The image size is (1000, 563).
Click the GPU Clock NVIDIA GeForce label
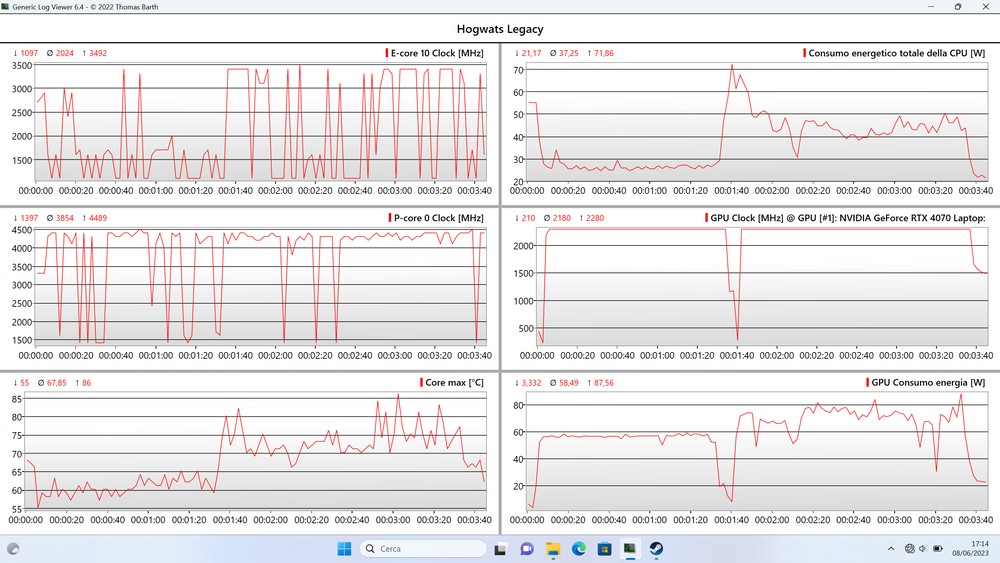tap(848, 217)
